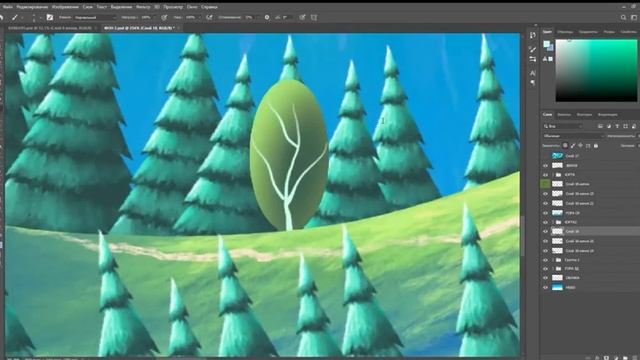The height and width of the screenshot is (360, 640).
Task: Pick a color in the green color field
Action: click(x=596, y=70)
